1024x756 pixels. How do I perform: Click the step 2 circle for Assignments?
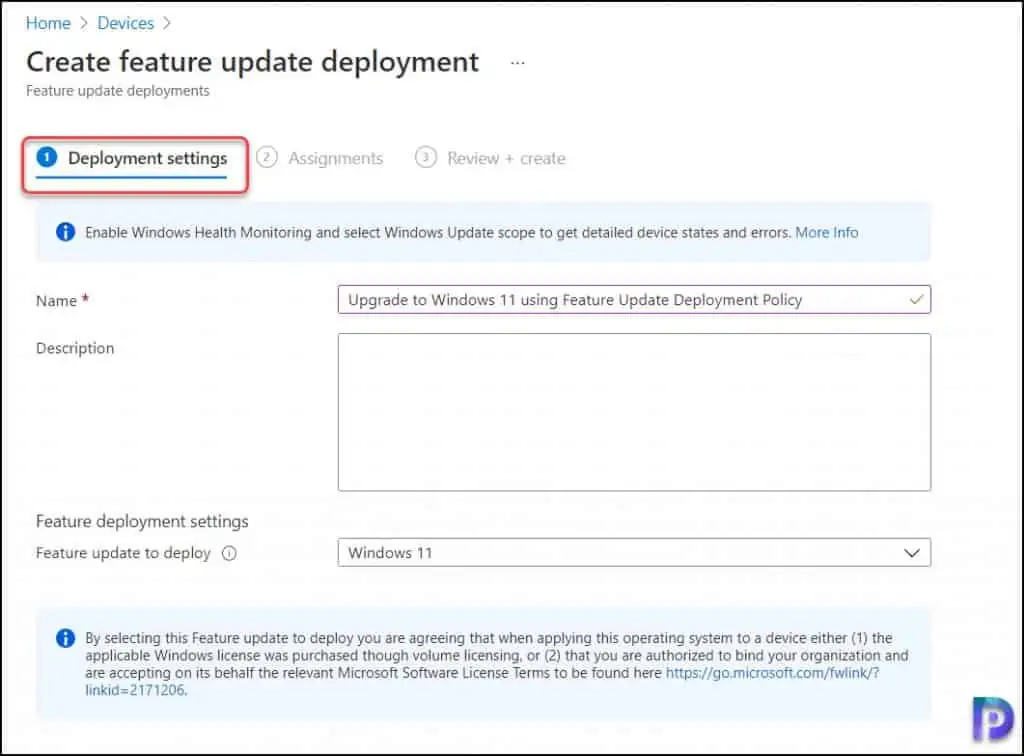coord(266,157)
